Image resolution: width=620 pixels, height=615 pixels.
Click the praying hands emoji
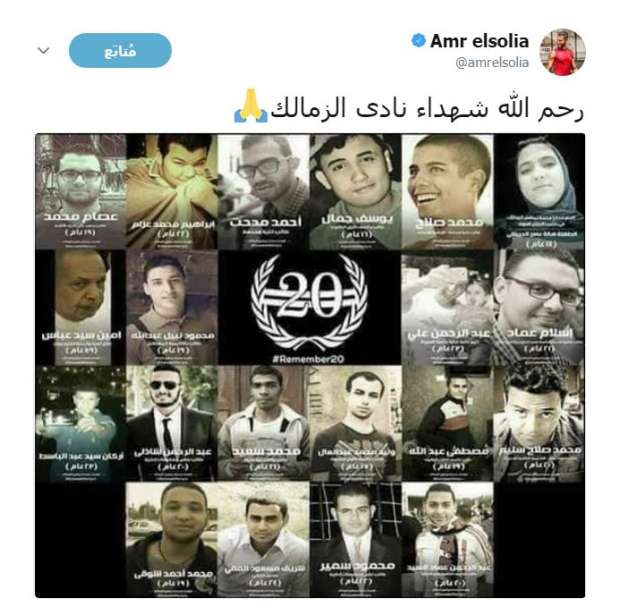point(251,106)
